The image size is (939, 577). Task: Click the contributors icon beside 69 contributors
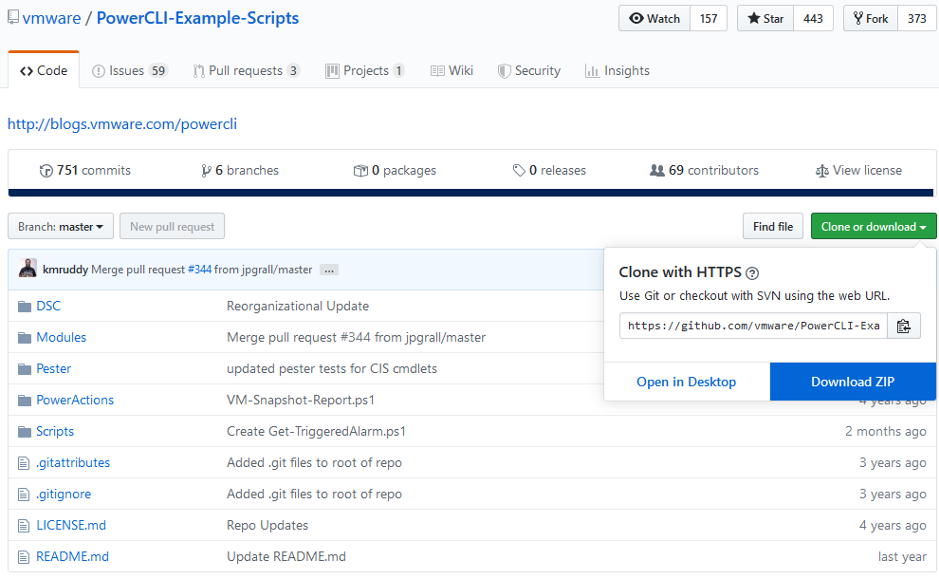click(655, 170)
